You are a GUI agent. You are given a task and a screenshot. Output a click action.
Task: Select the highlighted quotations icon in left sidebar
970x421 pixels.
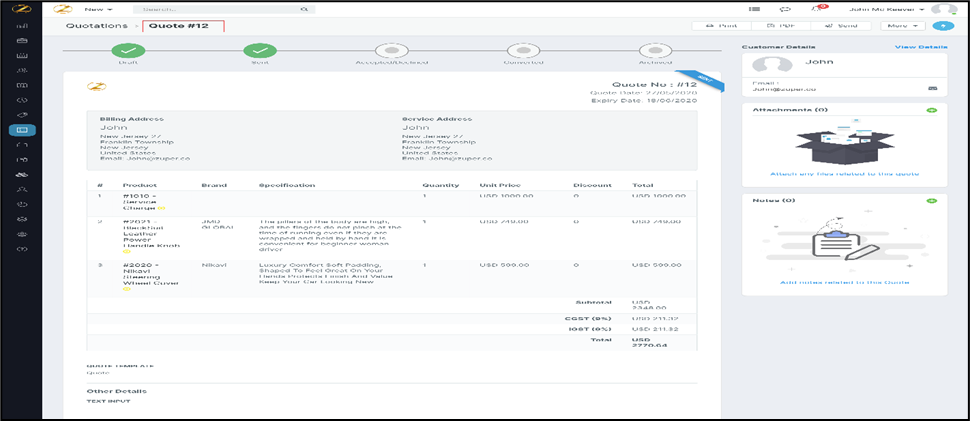click(x=22, y=130)
